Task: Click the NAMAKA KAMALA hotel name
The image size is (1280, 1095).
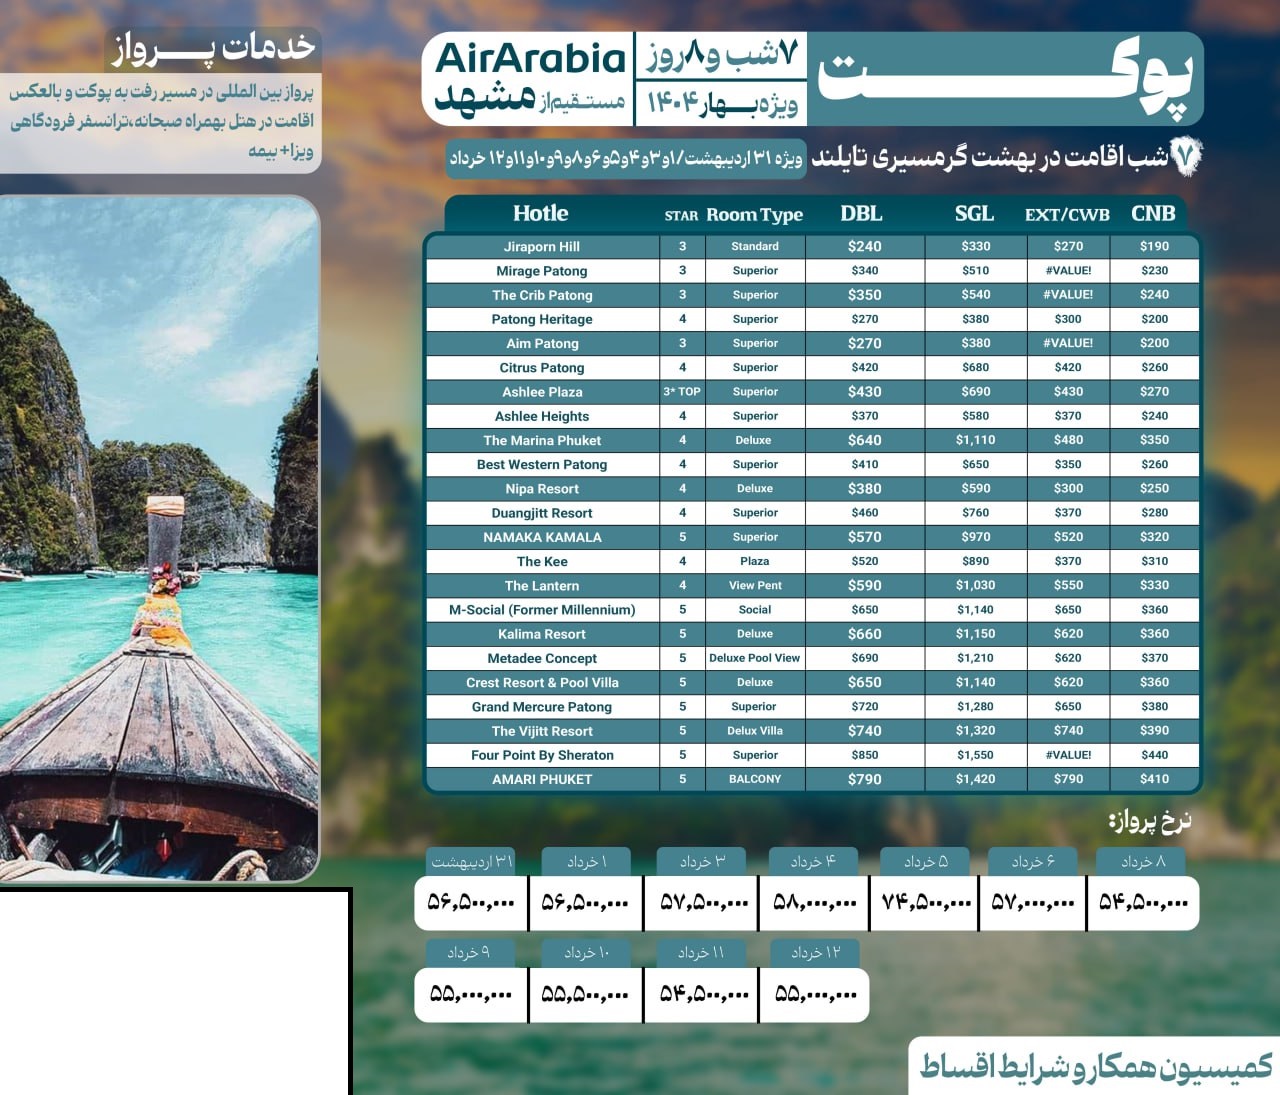Action: 542,537
